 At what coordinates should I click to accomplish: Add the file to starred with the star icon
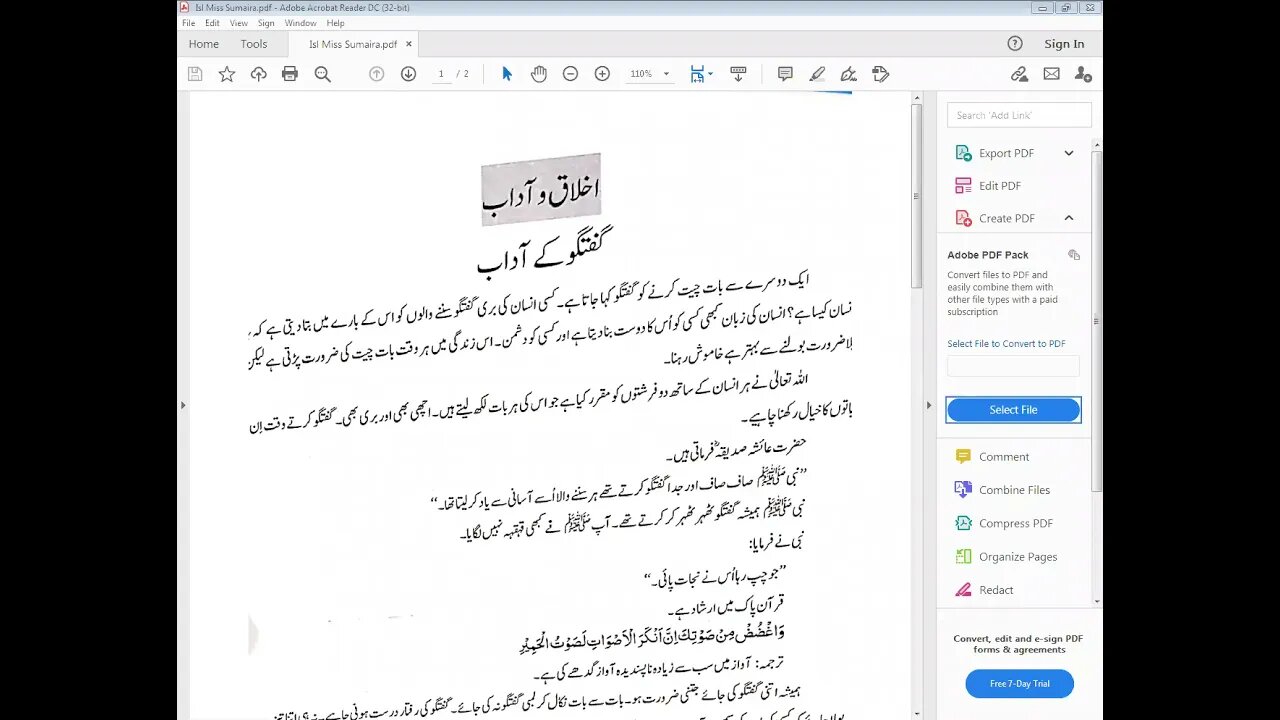click(227, 74)
